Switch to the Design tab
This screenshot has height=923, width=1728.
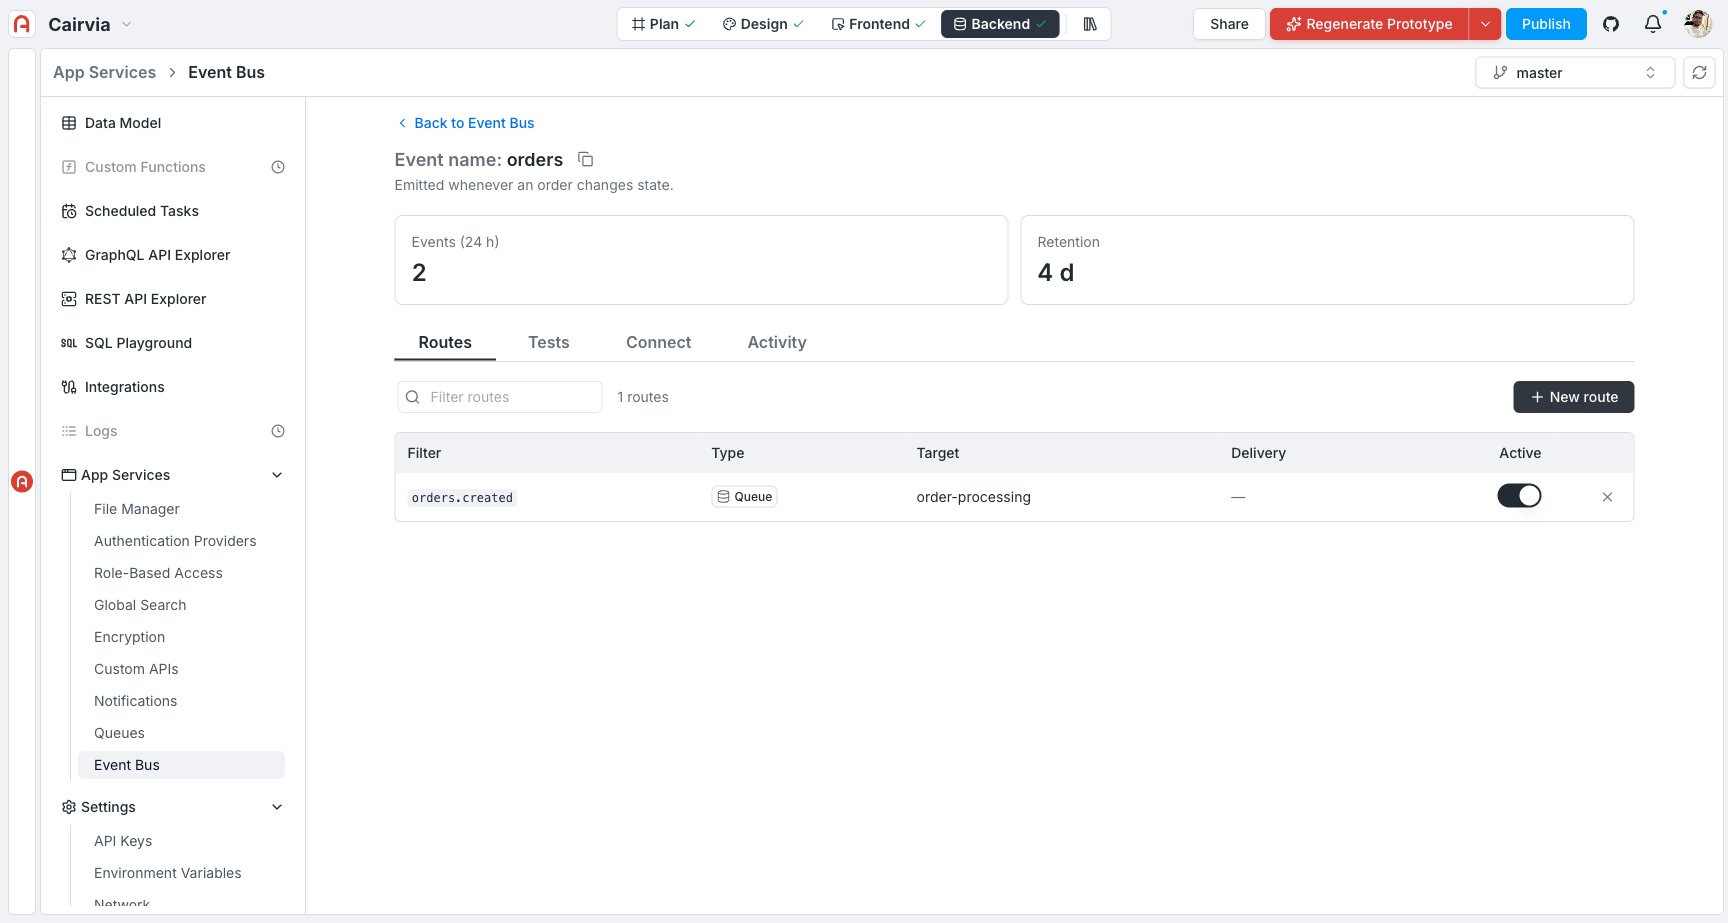tap(763, 24)
